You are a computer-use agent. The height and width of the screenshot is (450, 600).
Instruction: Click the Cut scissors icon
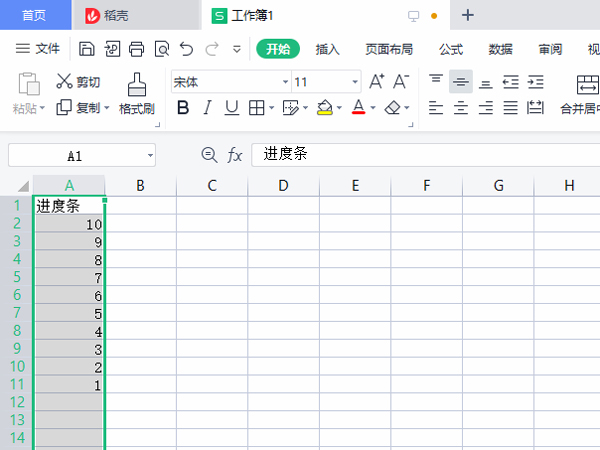click(65, 82)
